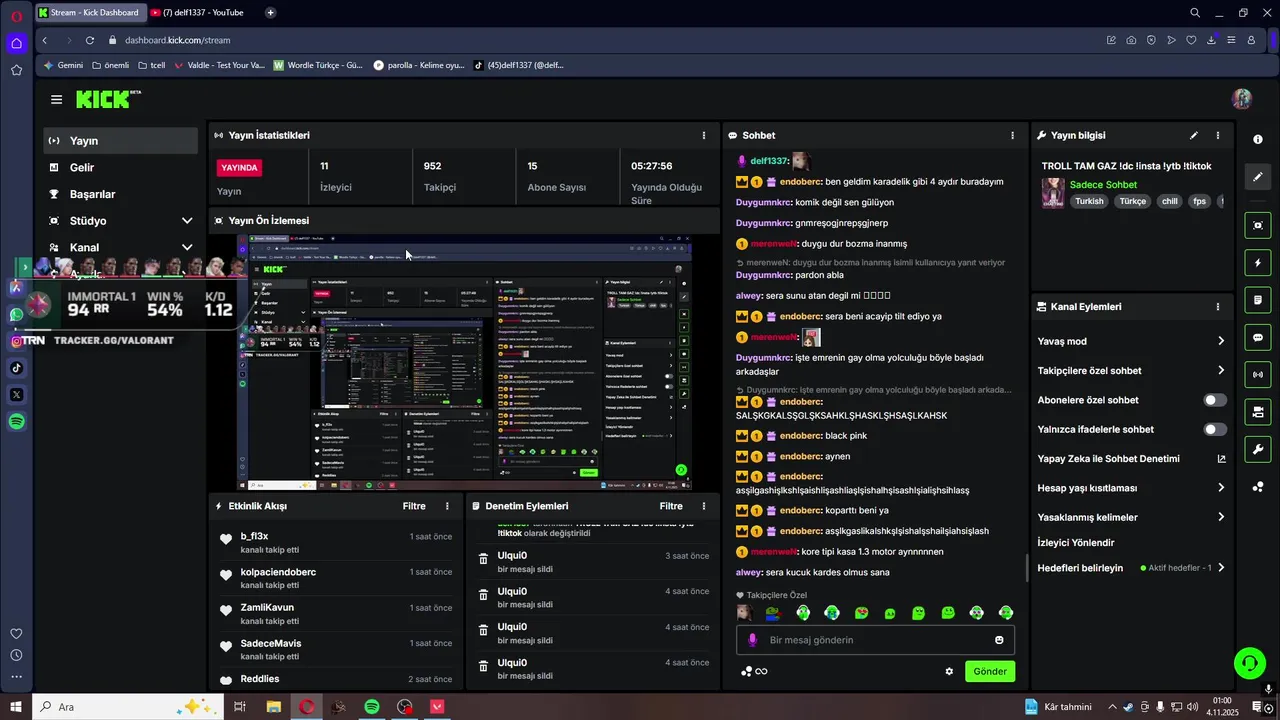Open Wordle Türkçe bookmark
The image size is (1280, 720).
click(x=318, y=65)
